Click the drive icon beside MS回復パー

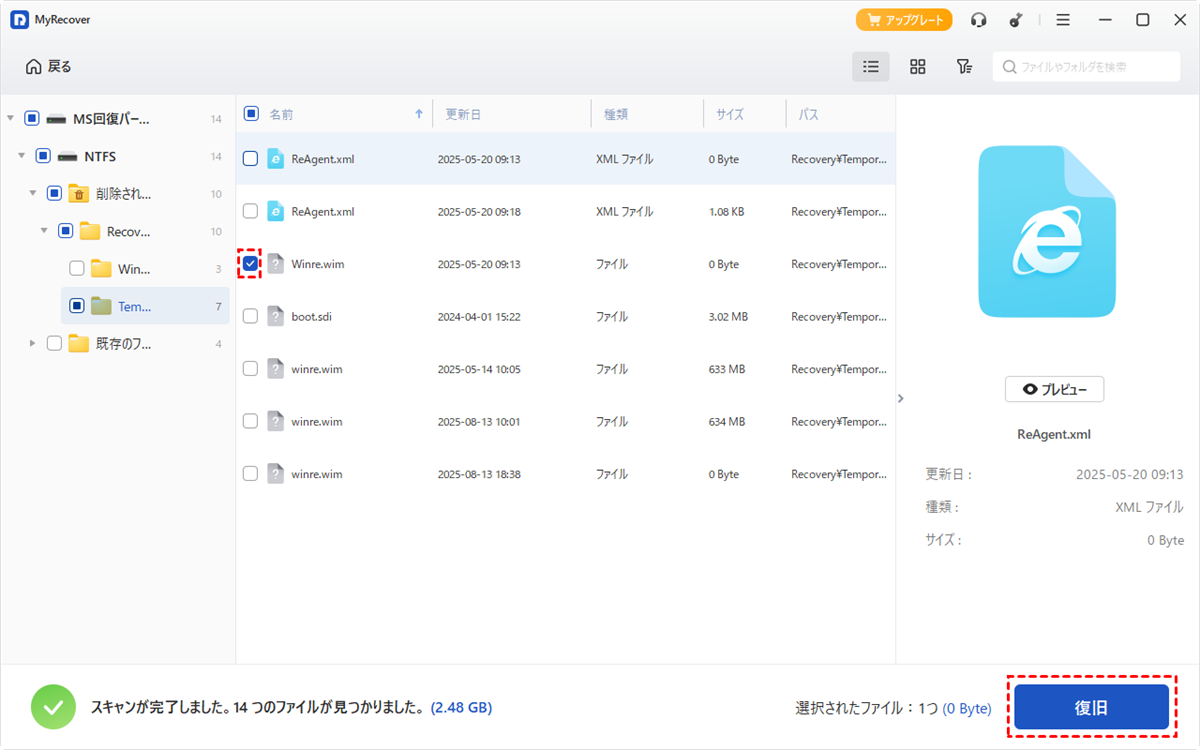click(56, 119)
